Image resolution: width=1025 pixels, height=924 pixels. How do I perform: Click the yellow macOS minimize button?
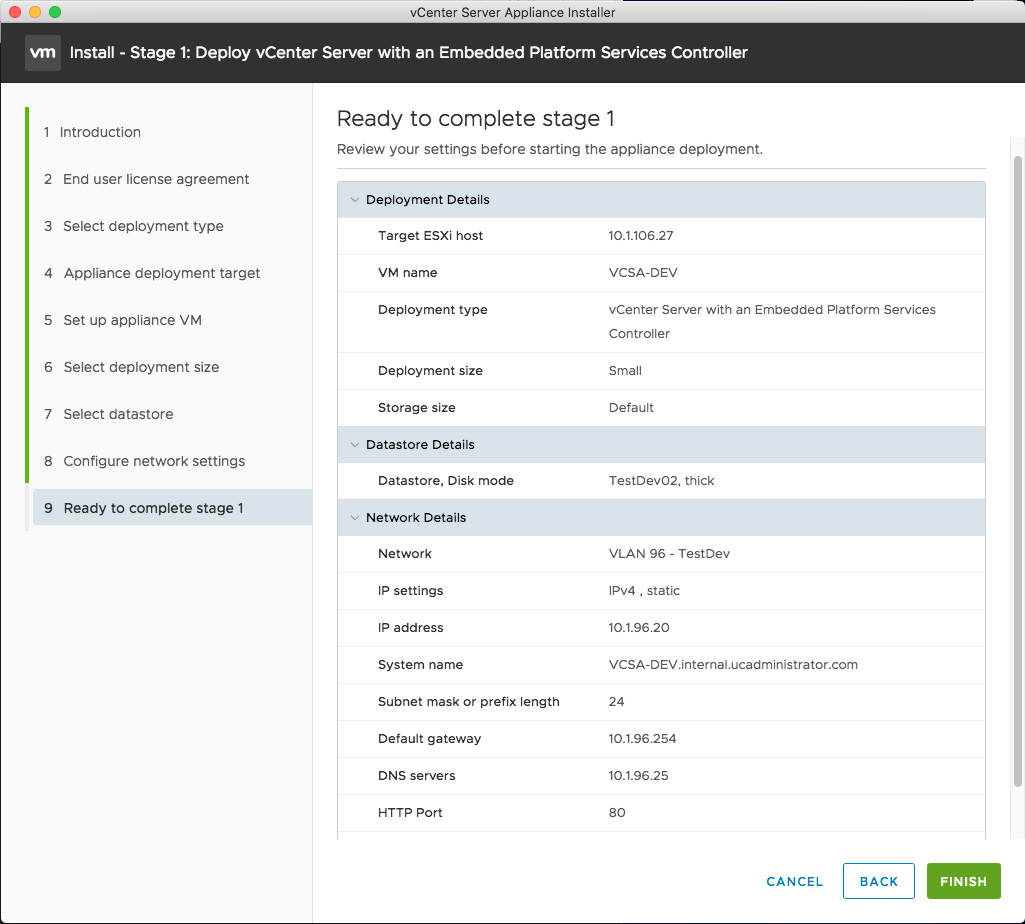coord(35,12)
